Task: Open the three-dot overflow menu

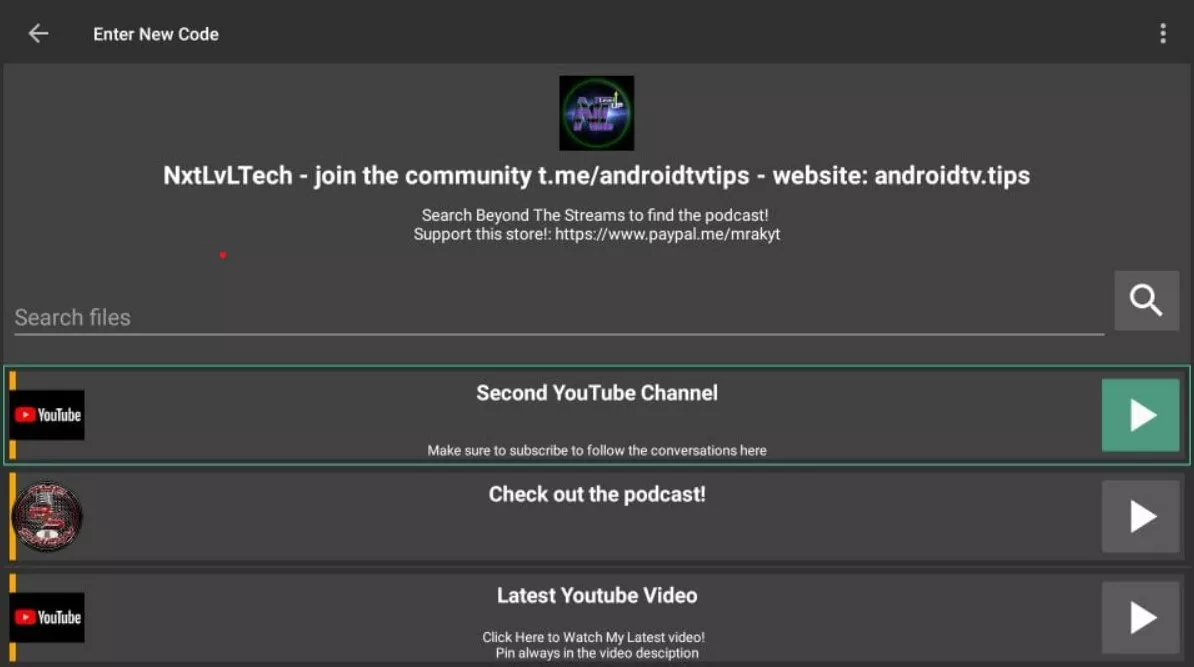Action: click(1162, 33)
